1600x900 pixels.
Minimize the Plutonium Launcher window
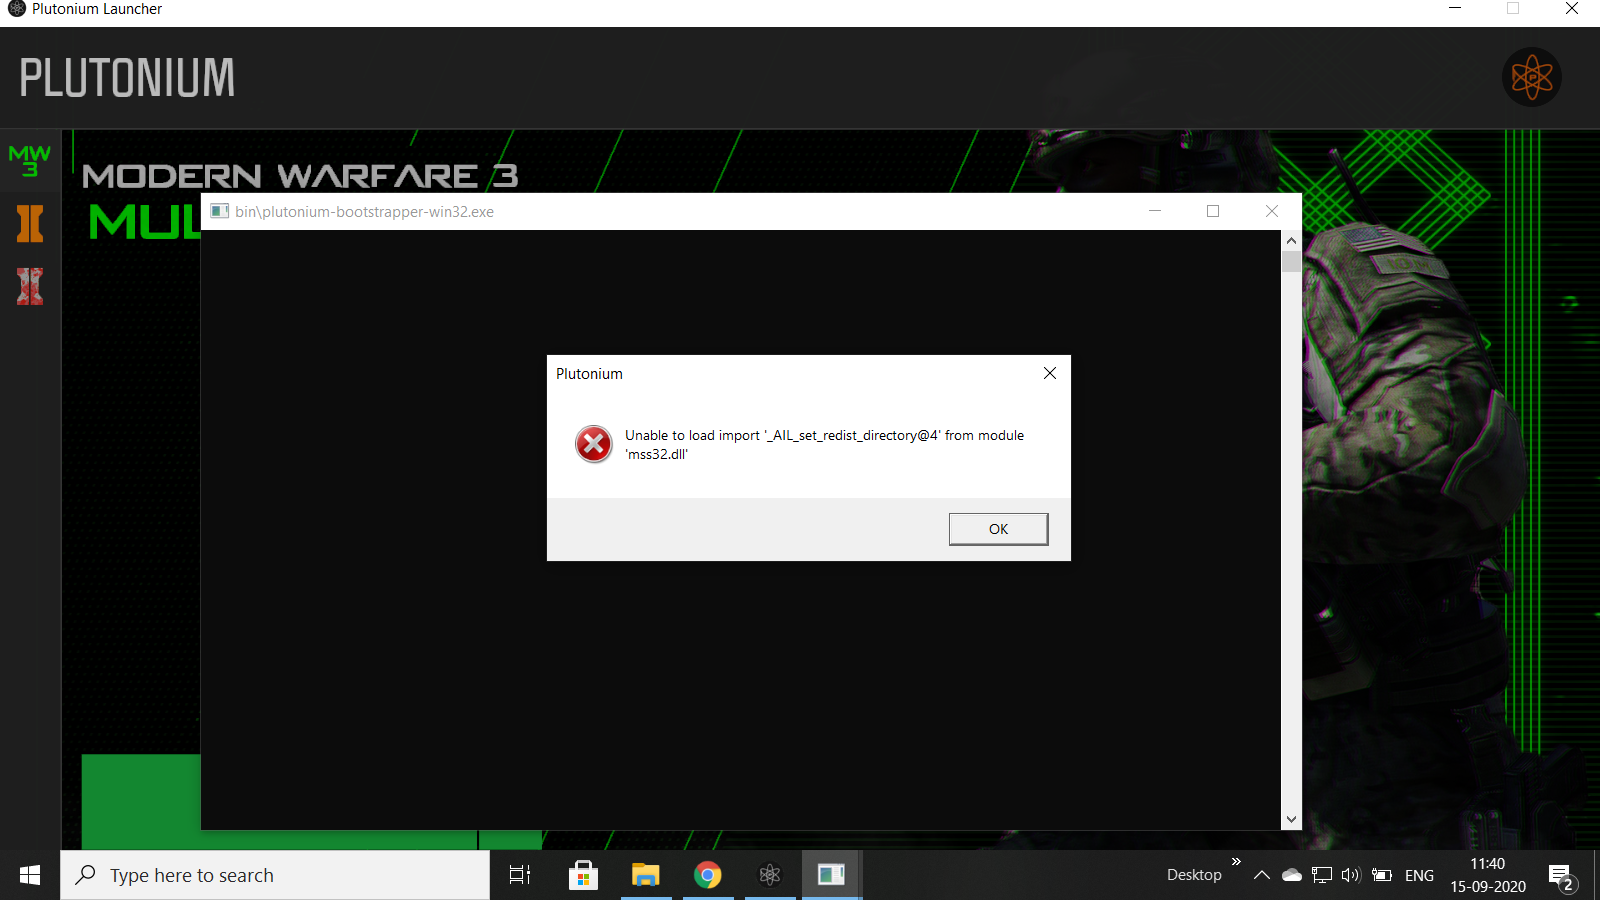tap(1455, 9)
